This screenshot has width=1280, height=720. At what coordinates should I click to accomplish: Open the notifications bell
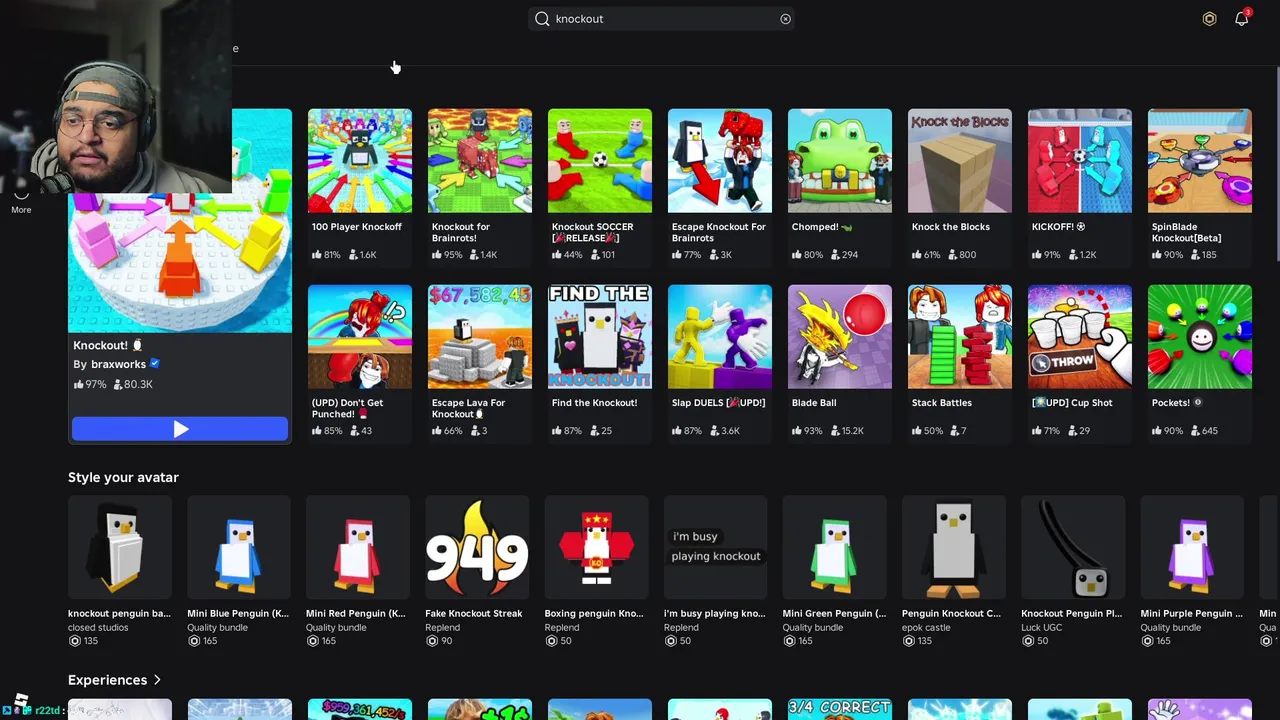pos(1241,19)
